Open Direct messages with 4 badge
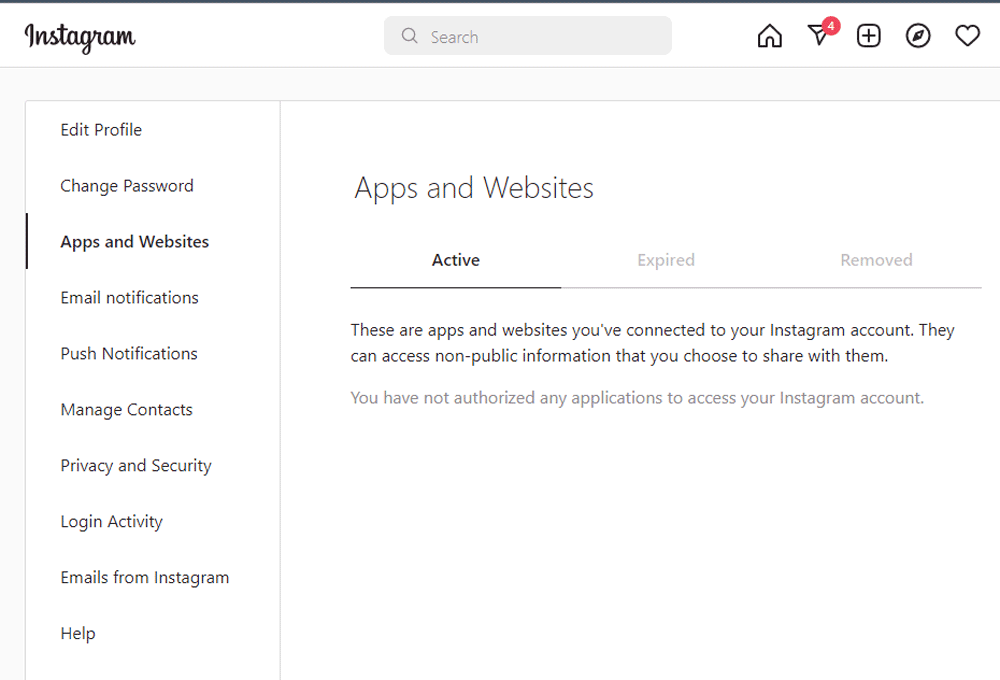This screenshot has height=680, width=1000. click(x=821, y=34)
